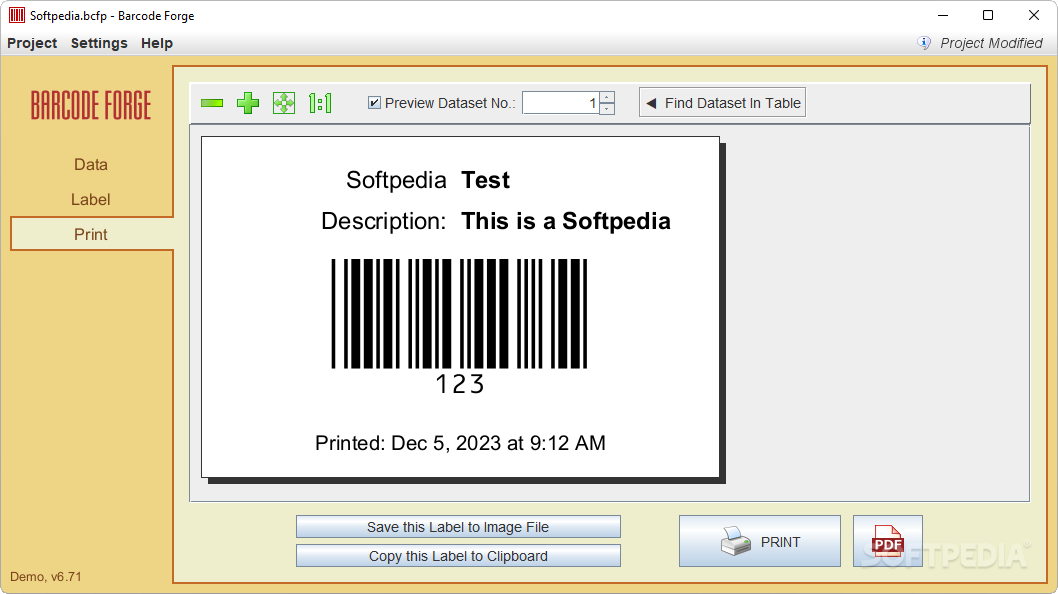Click the Barcode Forge logo
The image size is (1058, 594).
pos(91,105)
